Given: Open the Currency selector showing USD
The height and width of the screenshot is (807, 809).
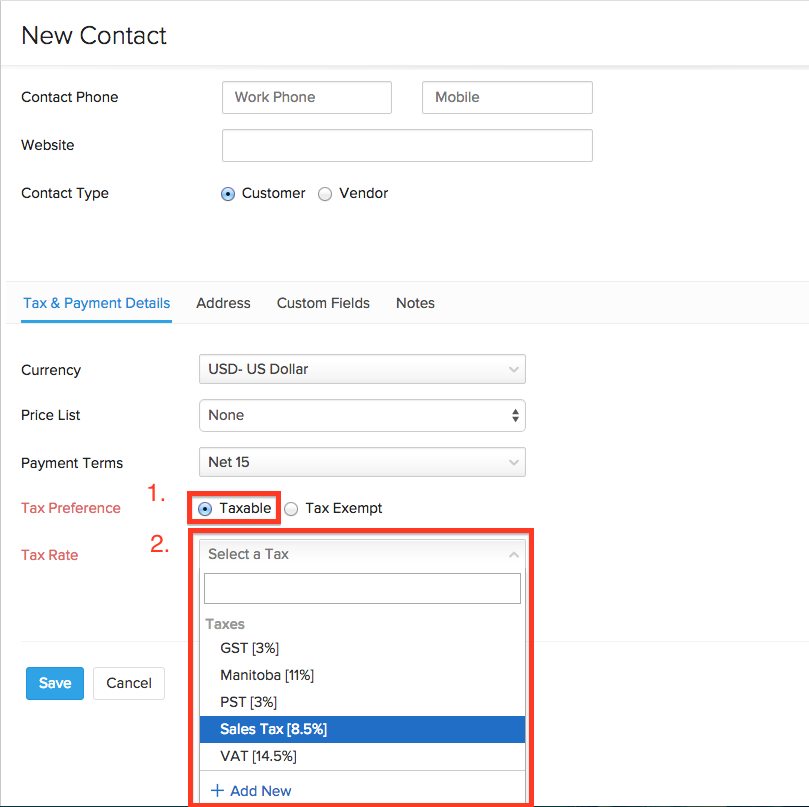Looking at the screenshot, I should point(362,369).
